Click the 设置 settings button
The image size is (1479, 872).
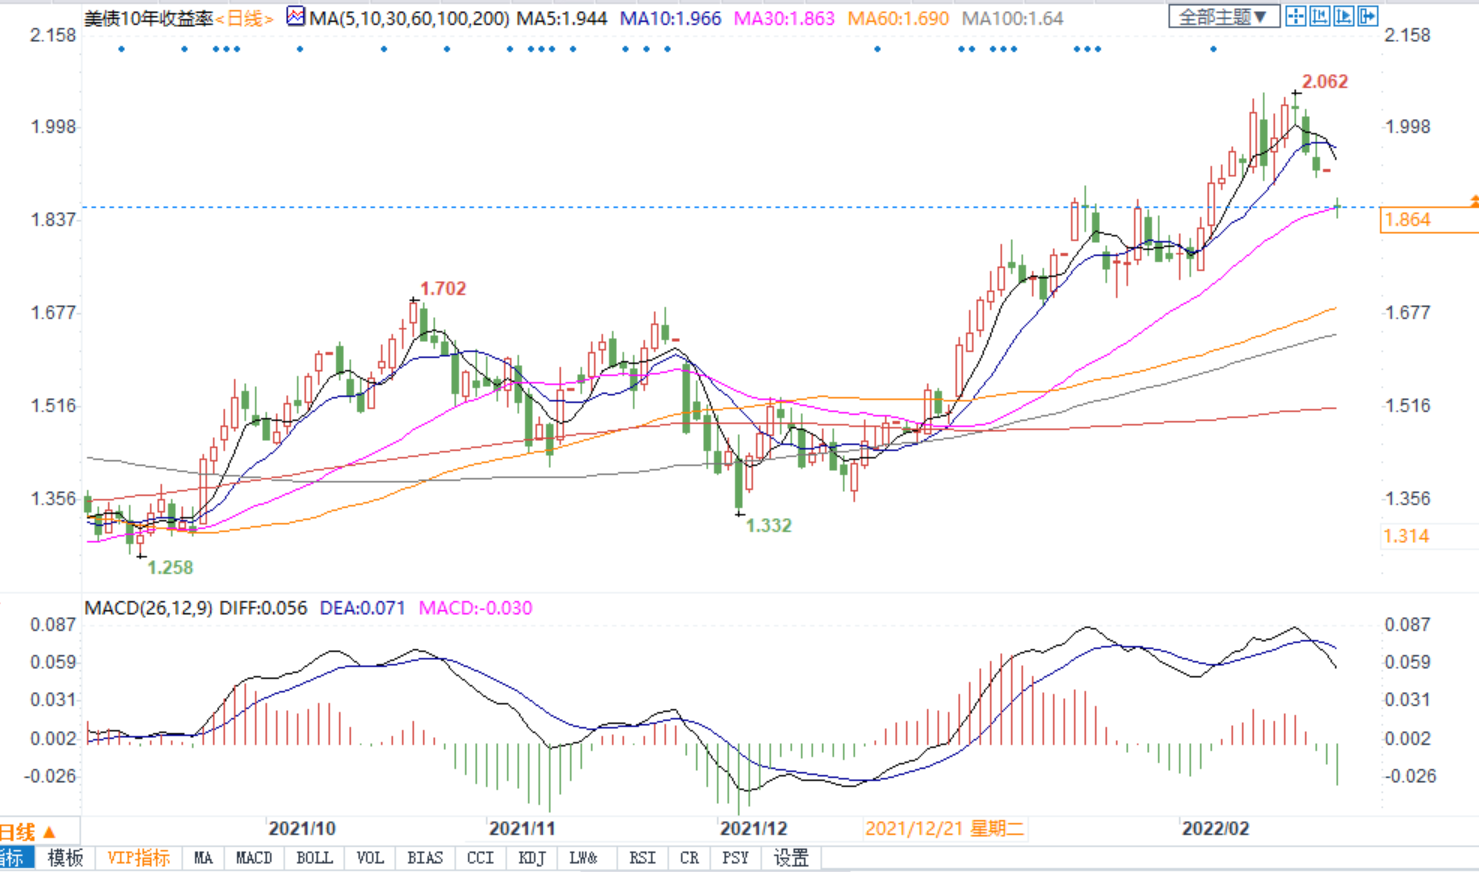[791, 858]
